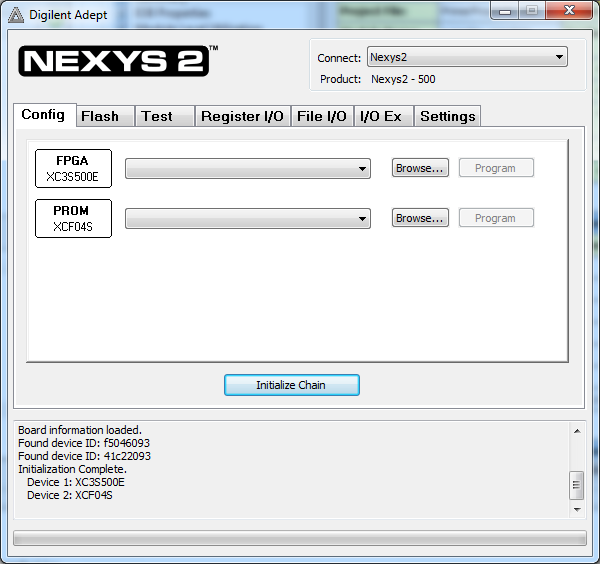Select the FPGA XC3S500E device box

point(73,168)
